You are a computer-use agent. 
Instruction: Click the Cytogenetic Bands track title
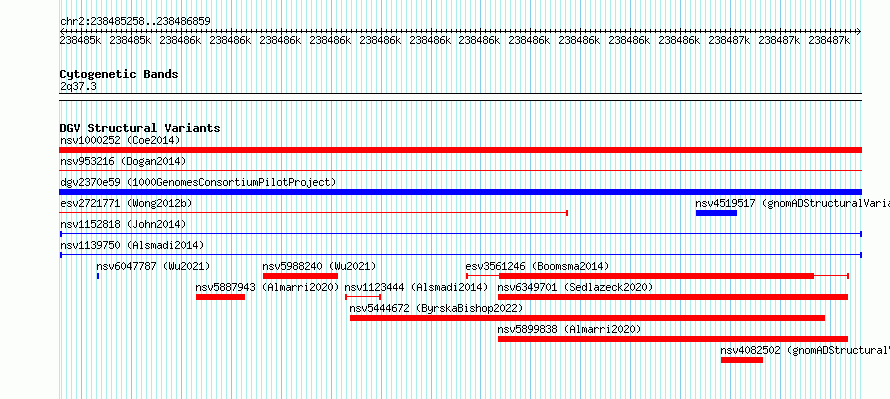[119, 74]
